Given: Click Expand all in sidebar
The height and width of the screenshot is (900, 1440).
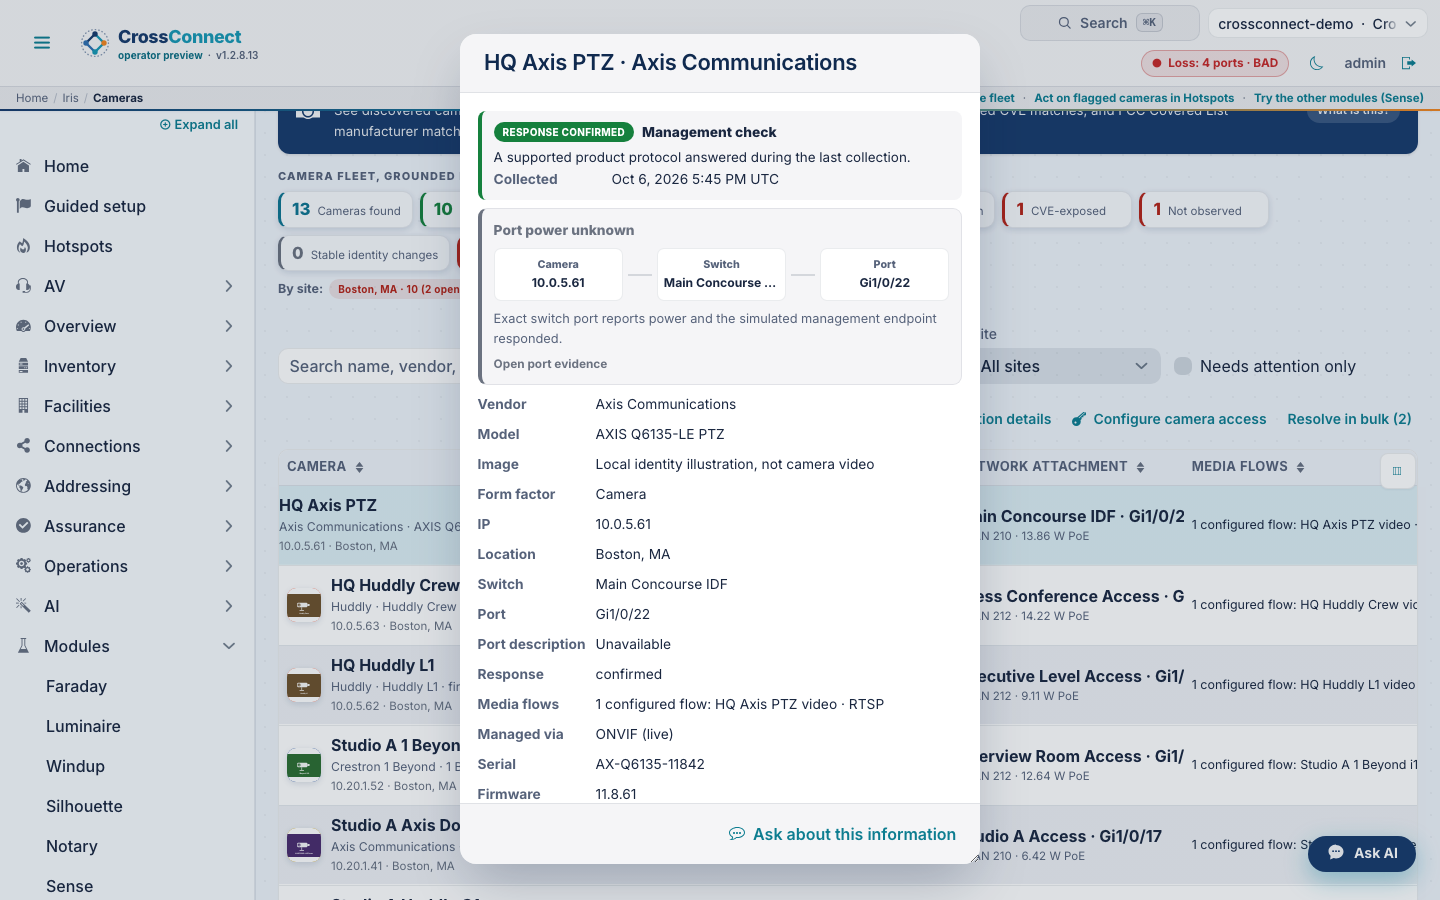Looking at the screenshot, I should click(199, 125).
